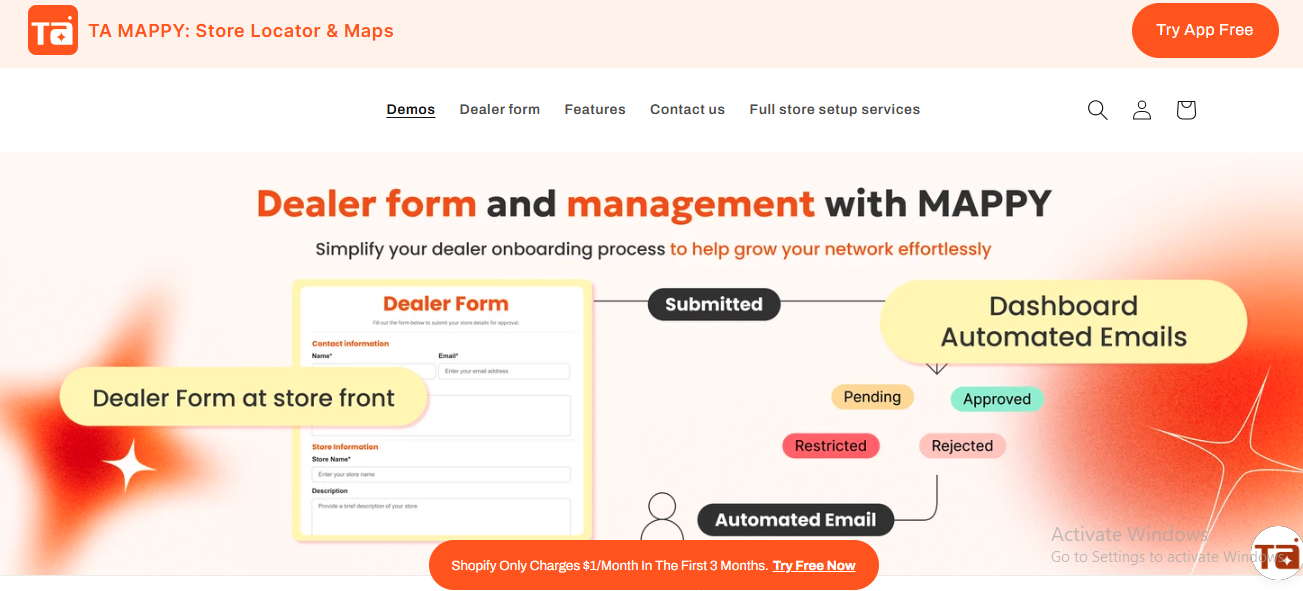Click the Dealer Form at store front bubble
This screenshot has width=1303, height=591.
point(244,398)
